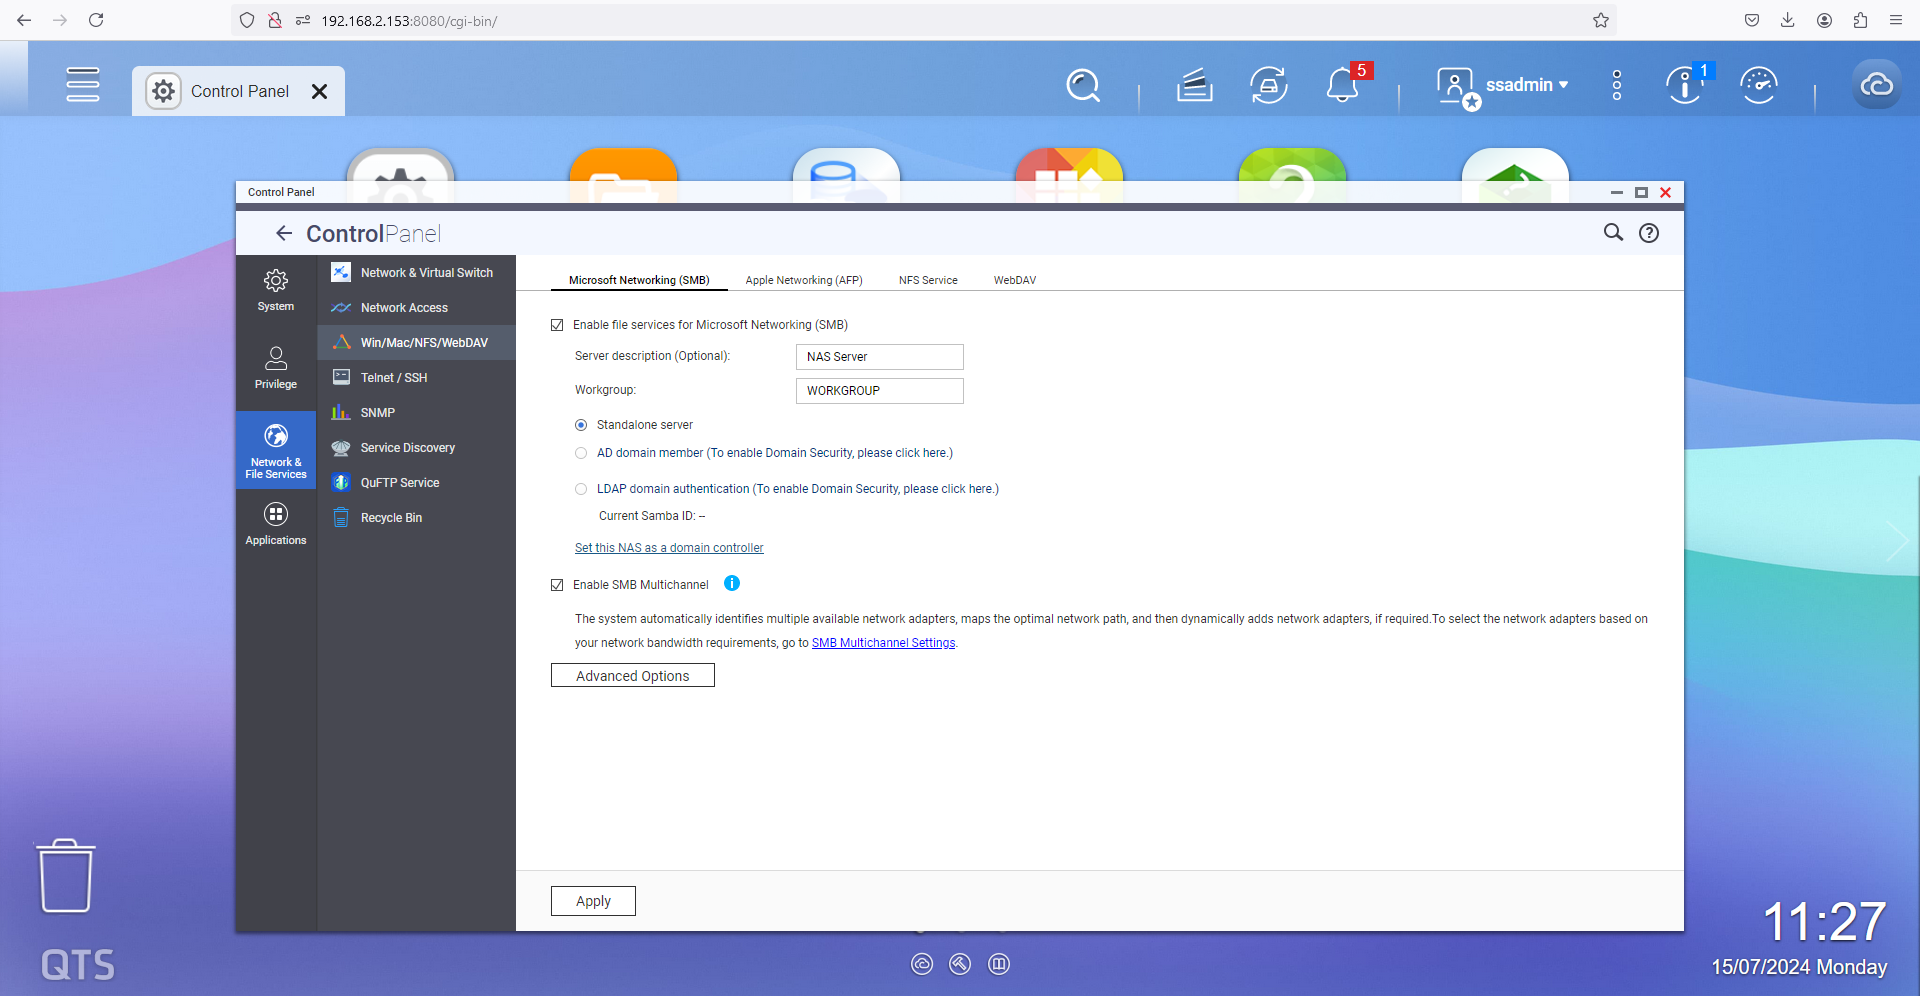Click the Server description input field
Screen dimensions: 1920x996
click(880, 357)
